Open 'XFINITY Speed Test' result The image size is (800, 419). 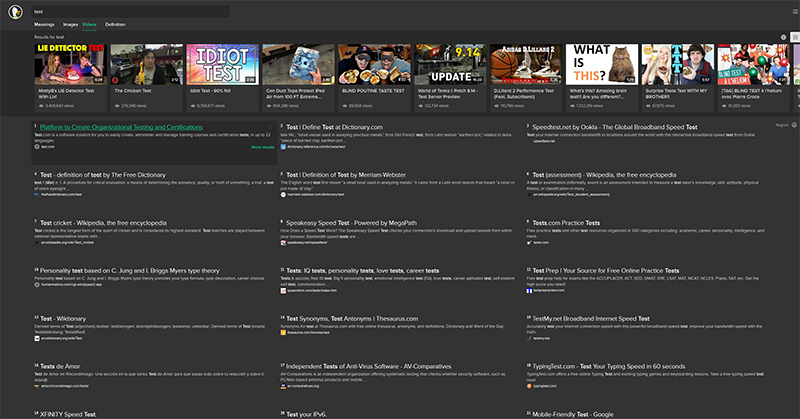pyautogui.click(x=68, y=414)
